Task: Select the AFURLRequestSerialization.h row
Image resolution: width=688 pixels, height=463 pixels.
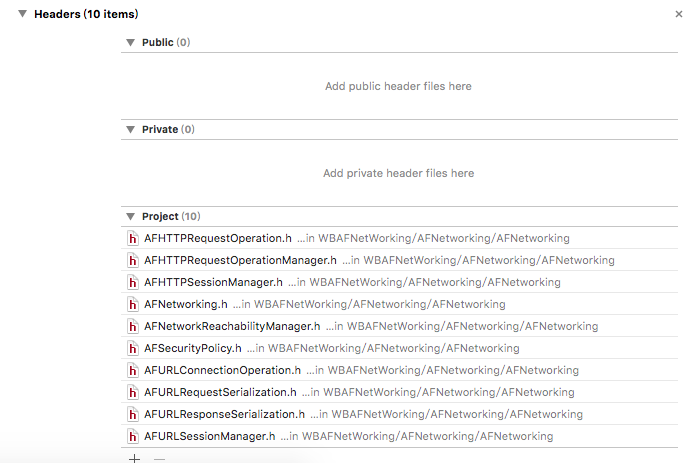Action: (399, 392)
